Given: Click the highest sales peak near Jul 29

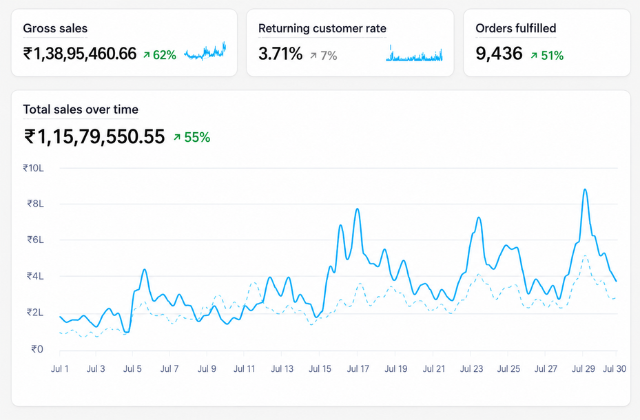Looking at the screenshot, I should (585, 189).
